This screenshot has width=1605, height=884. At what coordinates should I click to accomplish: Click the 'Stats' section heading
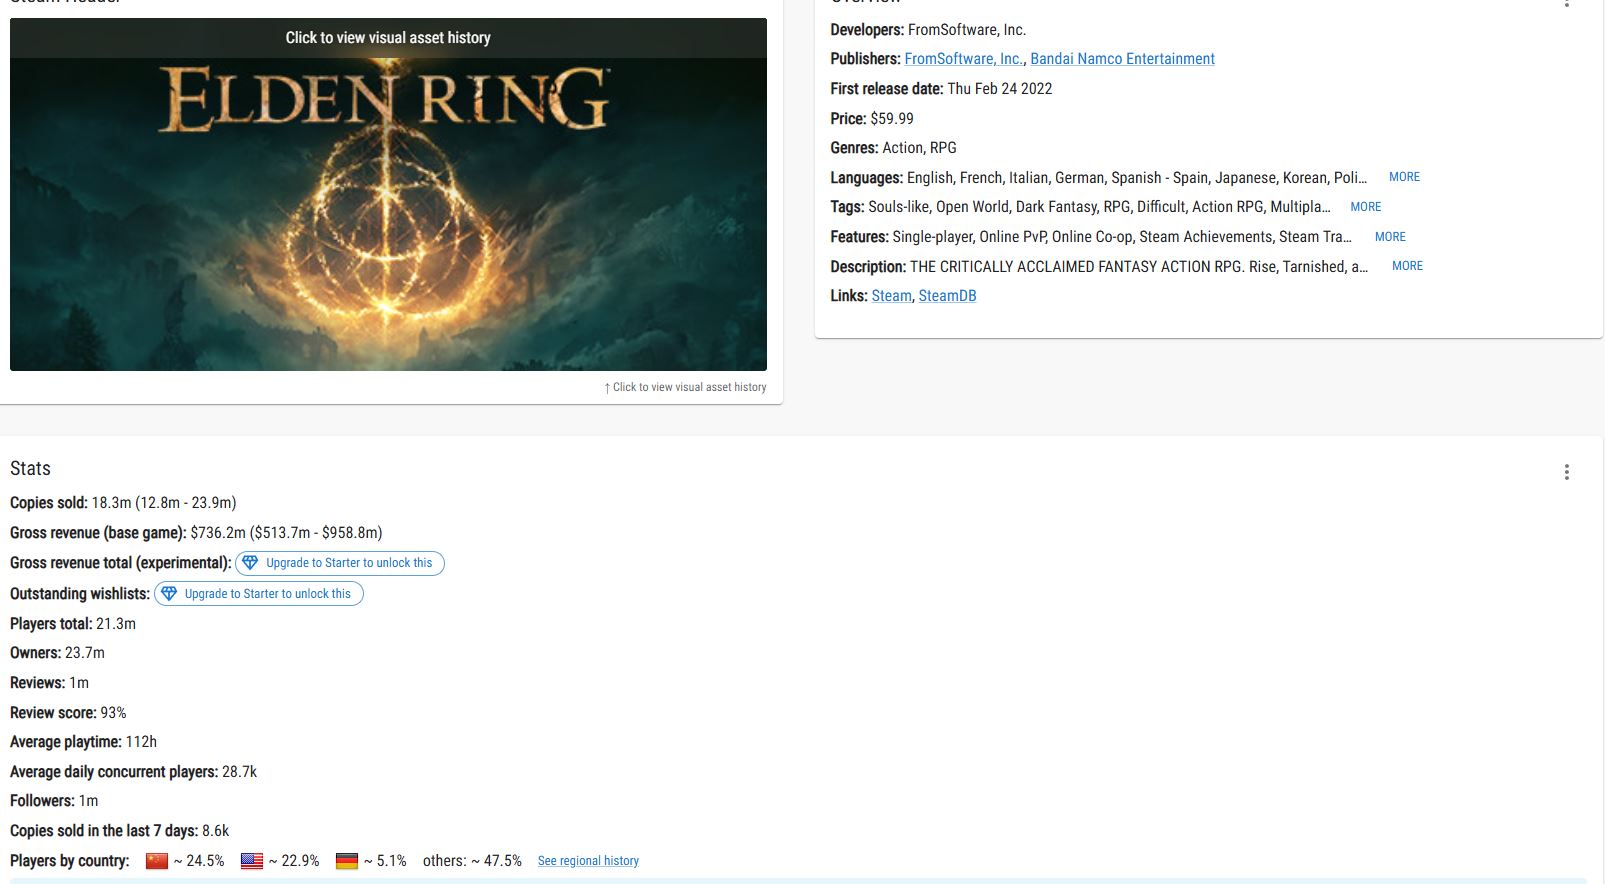[x=30, y=468]
